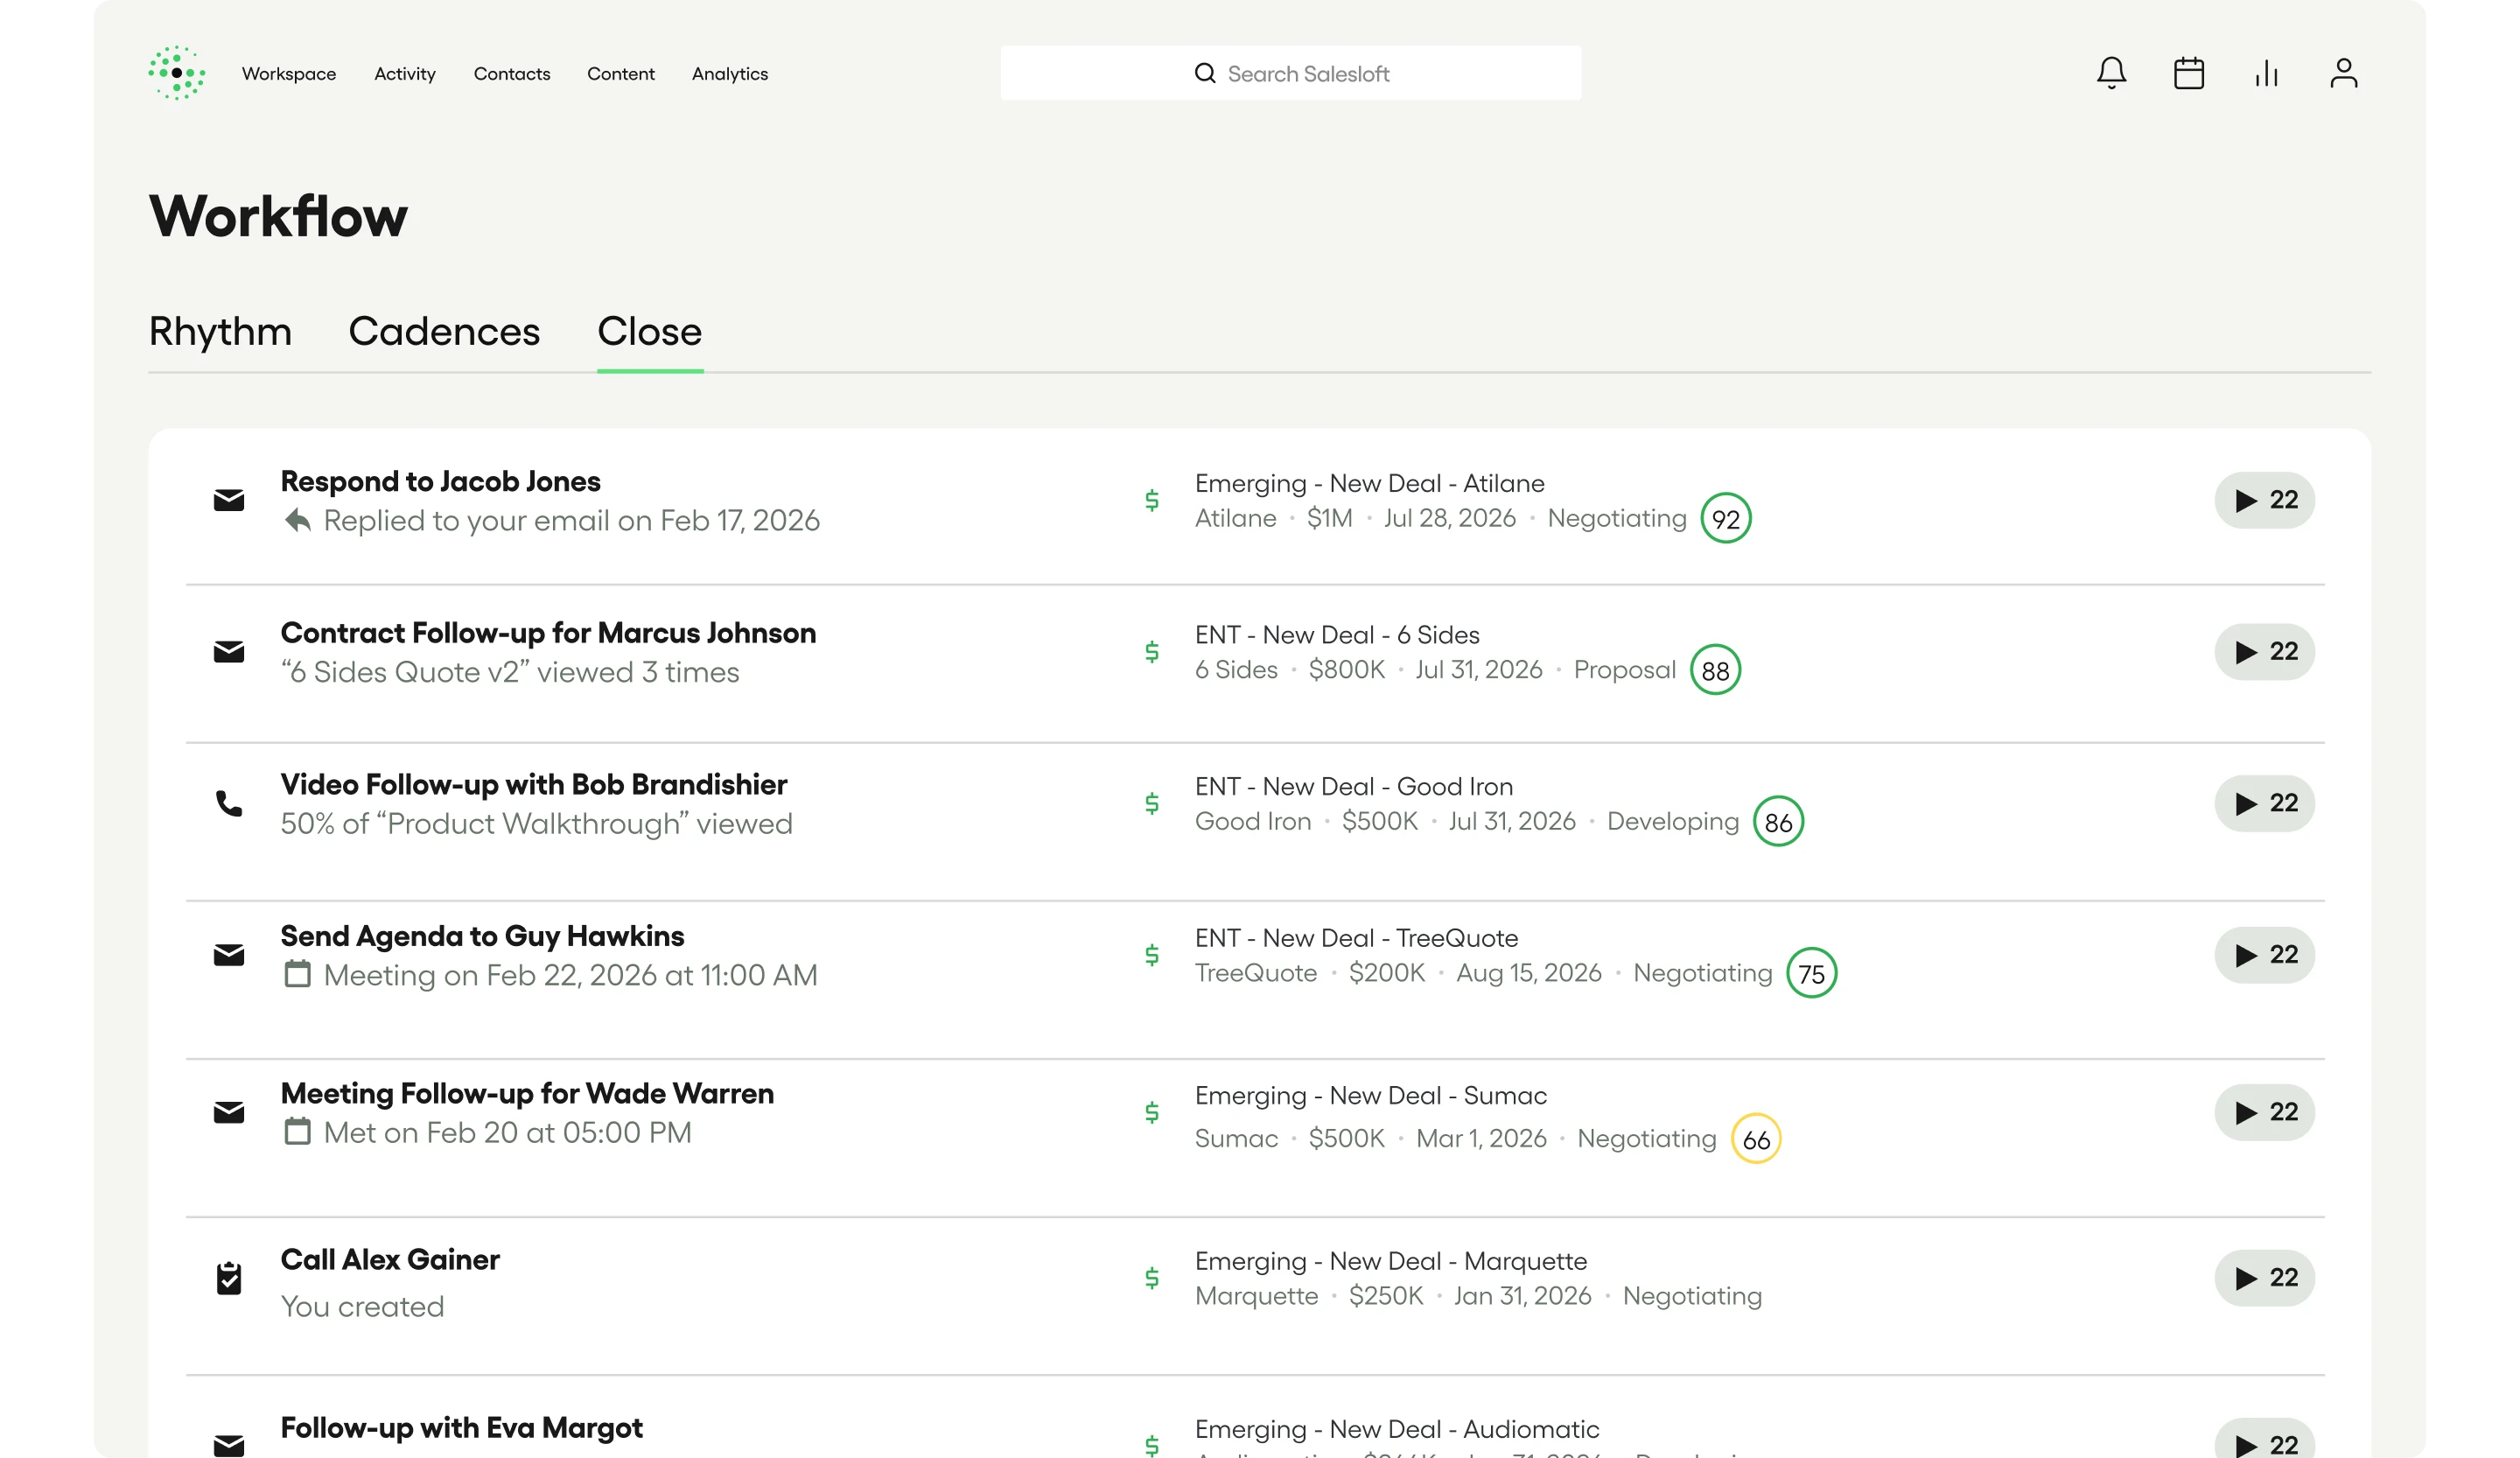Open the Activity menu
This screenshot has width=2520, height=1458.
pos(405,74)
